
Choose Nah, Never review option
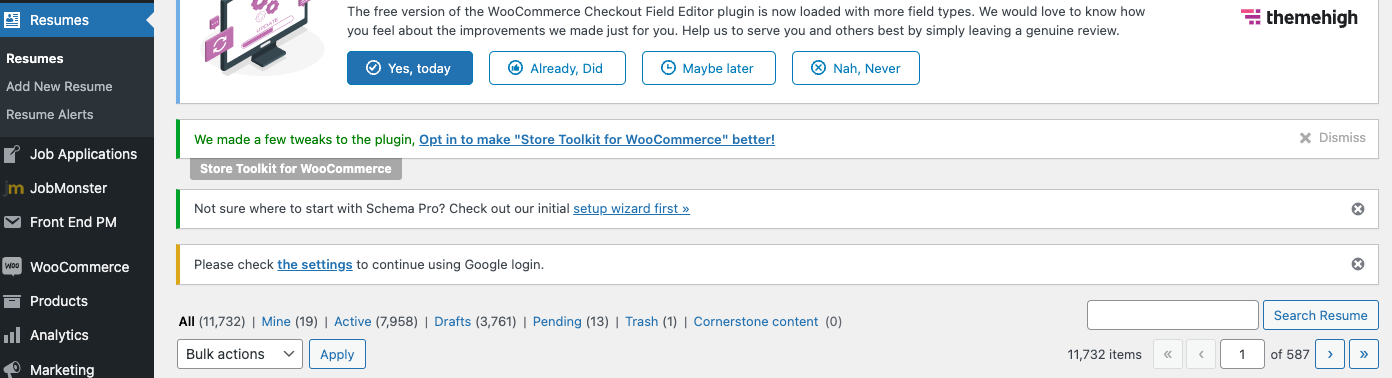point(856,68)
